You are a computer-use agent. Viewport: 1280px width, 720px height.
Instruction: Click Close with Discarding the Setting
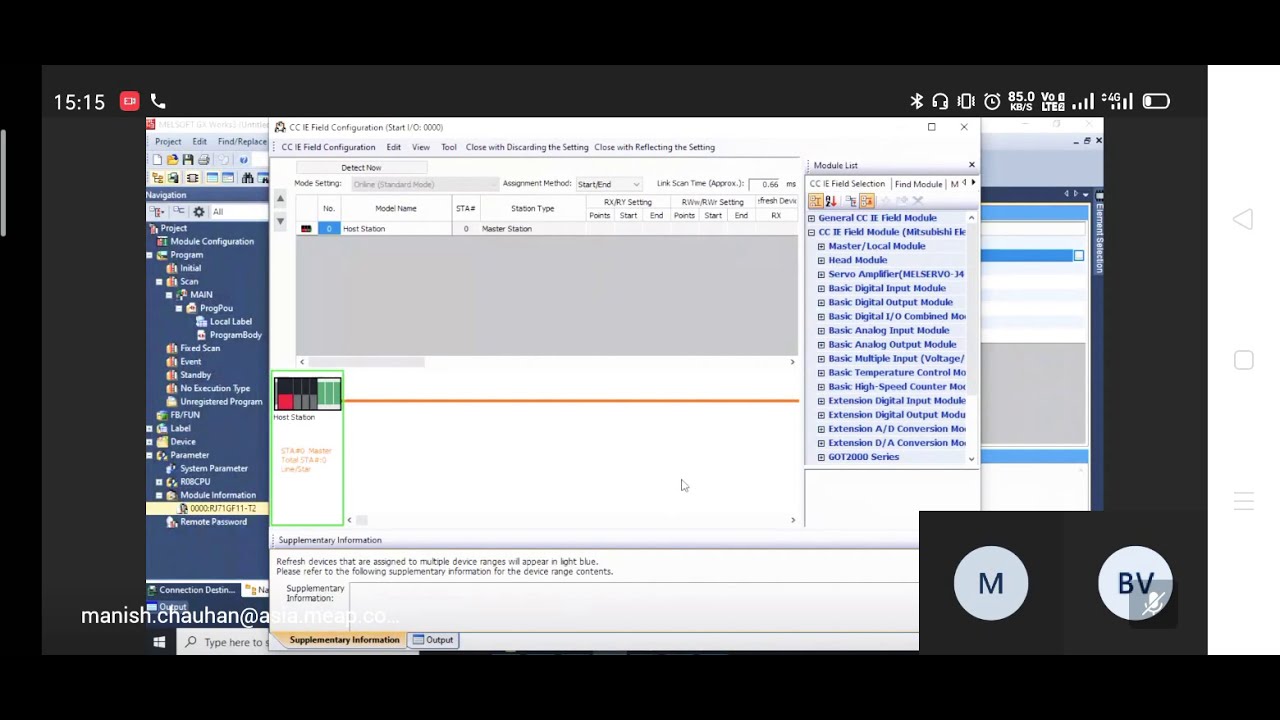[527, 147]
